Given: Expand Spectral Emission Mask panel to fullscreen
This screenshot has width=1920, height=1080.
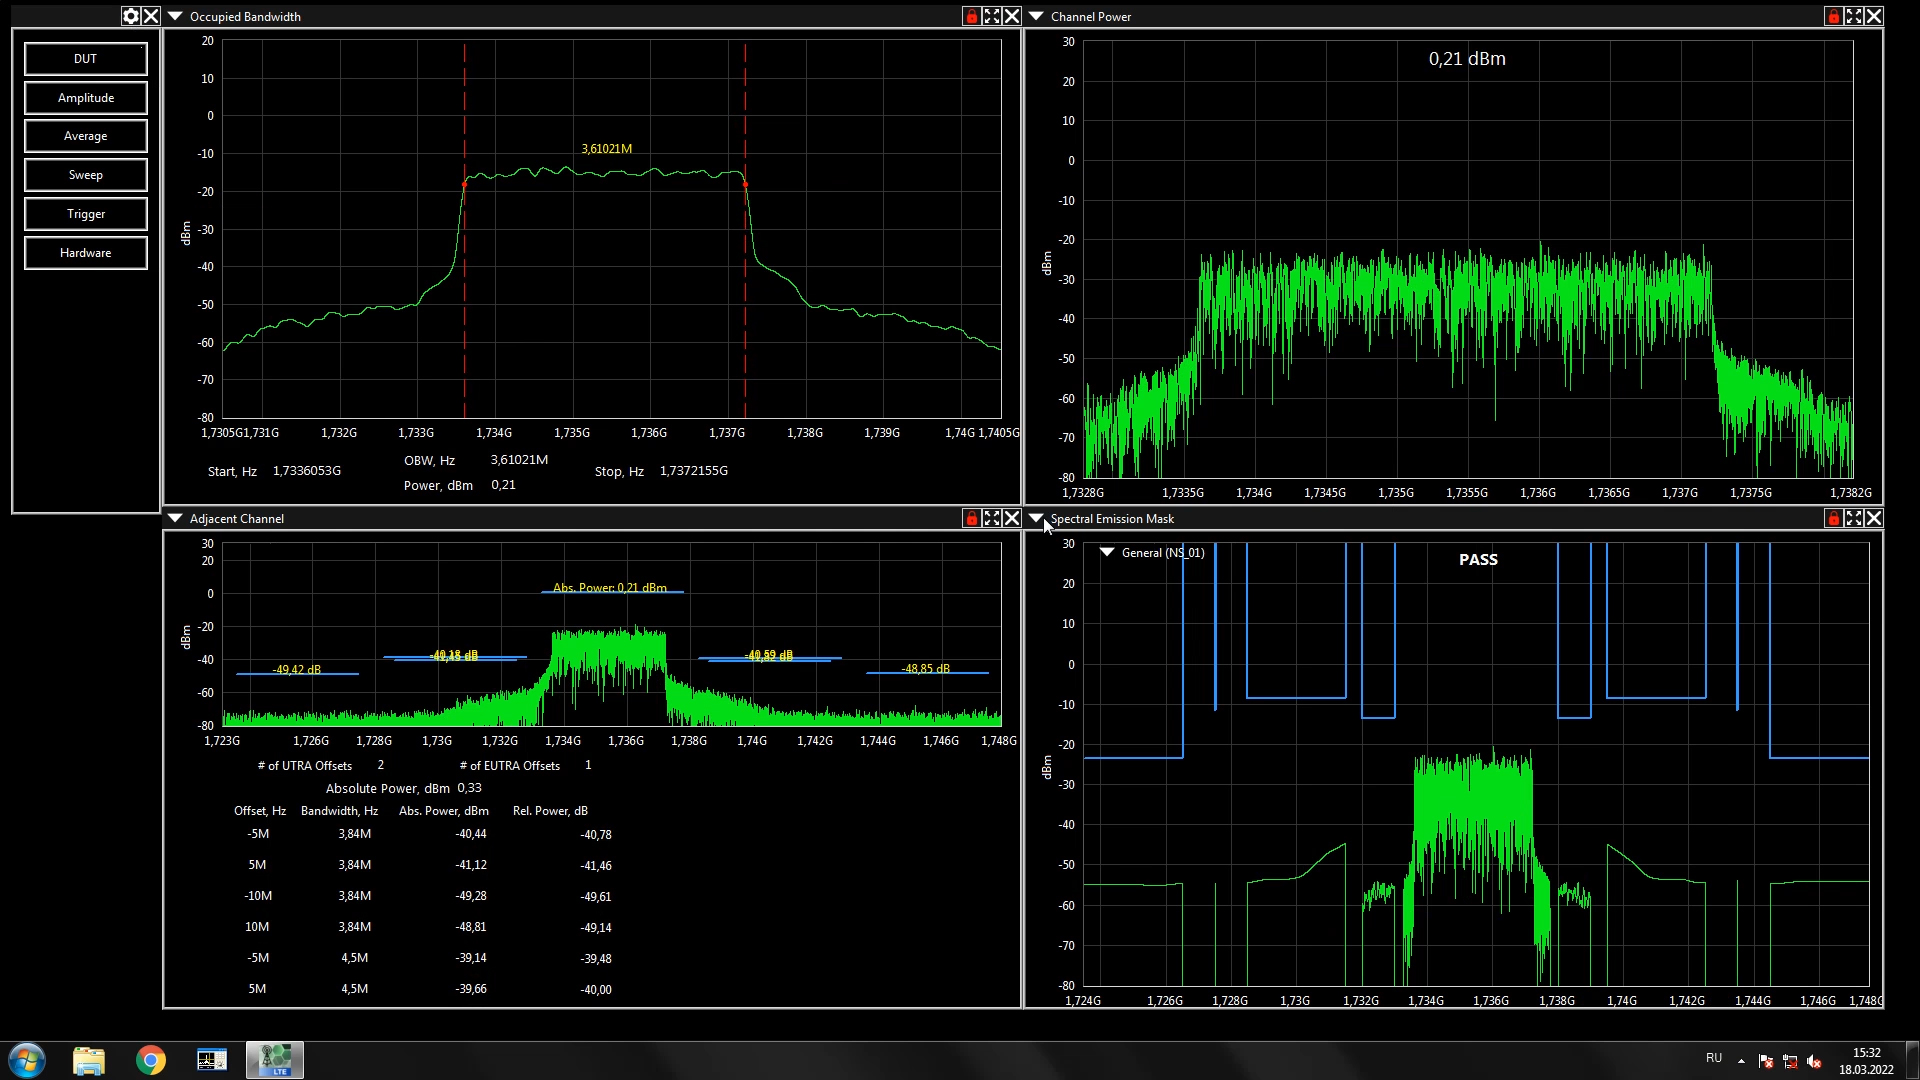Looking at the screenshot, I should click(1853, 518).
